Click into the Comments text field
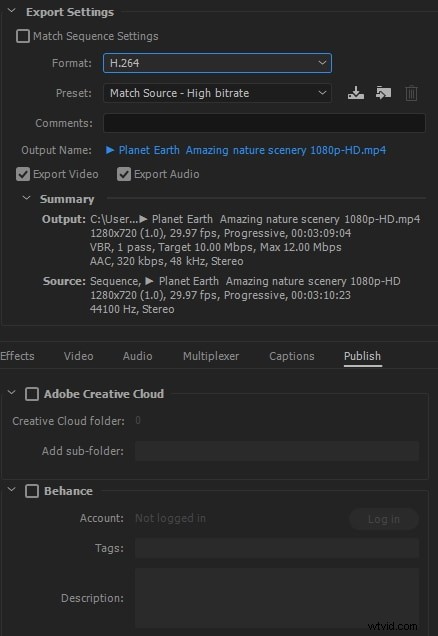438x636 pixels. point(264,123)
